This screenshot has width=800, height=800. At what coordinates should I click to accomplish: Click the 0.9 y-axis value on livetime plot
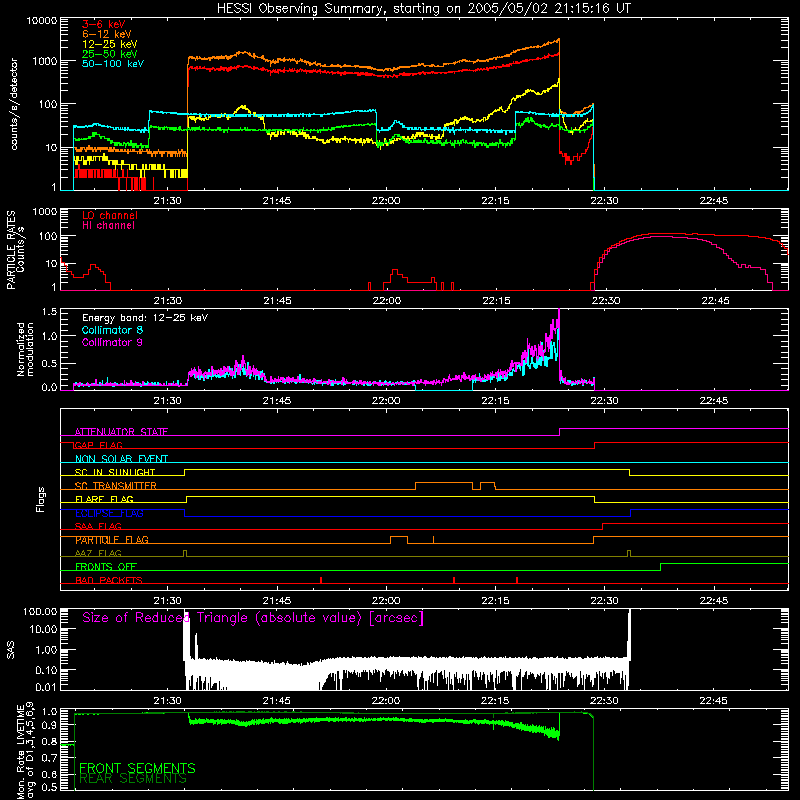49,724
